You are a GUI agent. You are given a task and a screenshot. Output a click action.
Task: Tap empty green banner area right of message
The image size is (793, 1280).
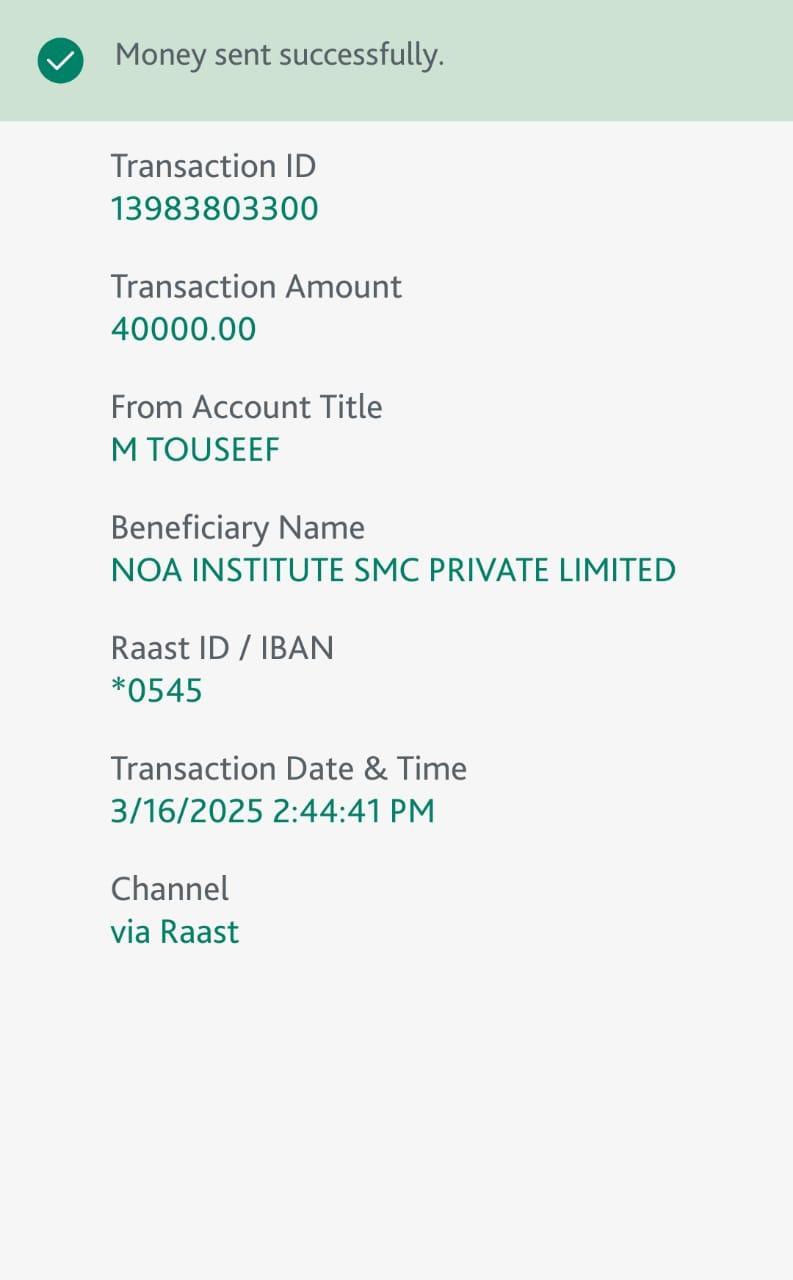point(620,60)
